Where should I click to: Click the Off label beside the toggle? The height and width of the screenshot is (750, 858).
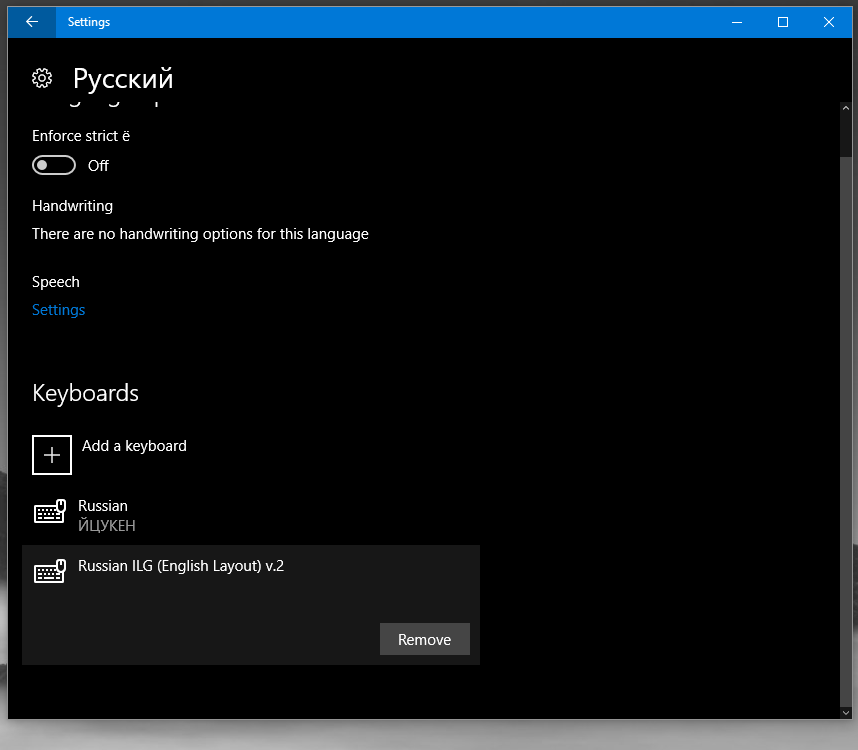pyautogui.click(x=98, y=166)
